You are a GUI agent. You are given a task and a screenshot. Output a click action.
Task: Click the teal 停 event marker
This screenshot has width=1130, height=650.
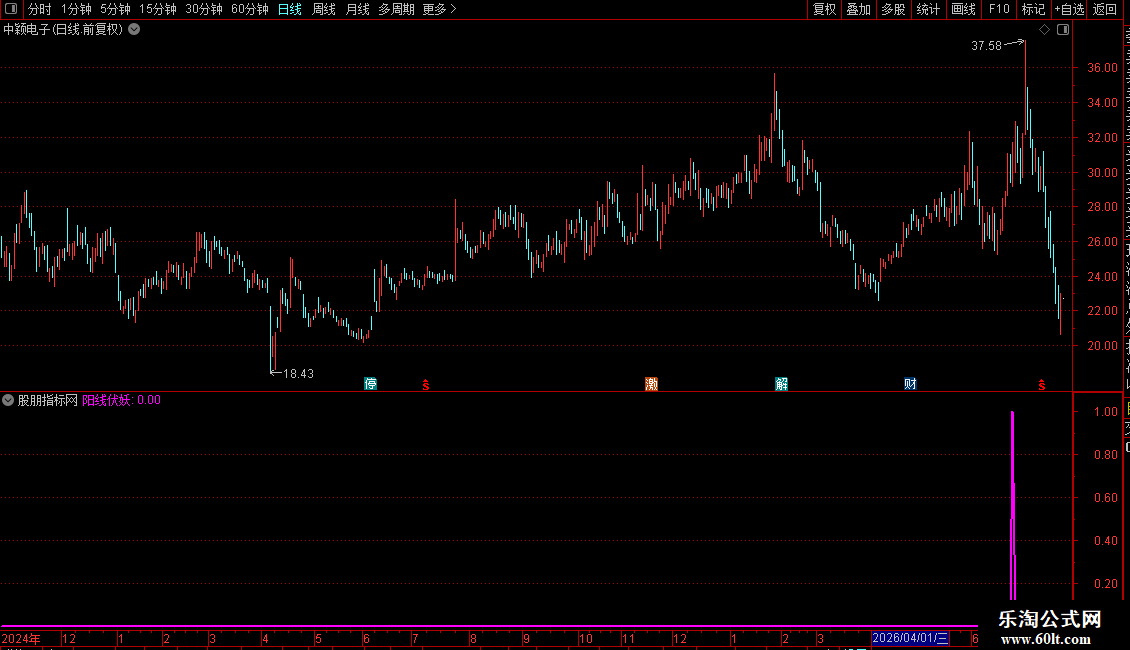click(370, 384)
